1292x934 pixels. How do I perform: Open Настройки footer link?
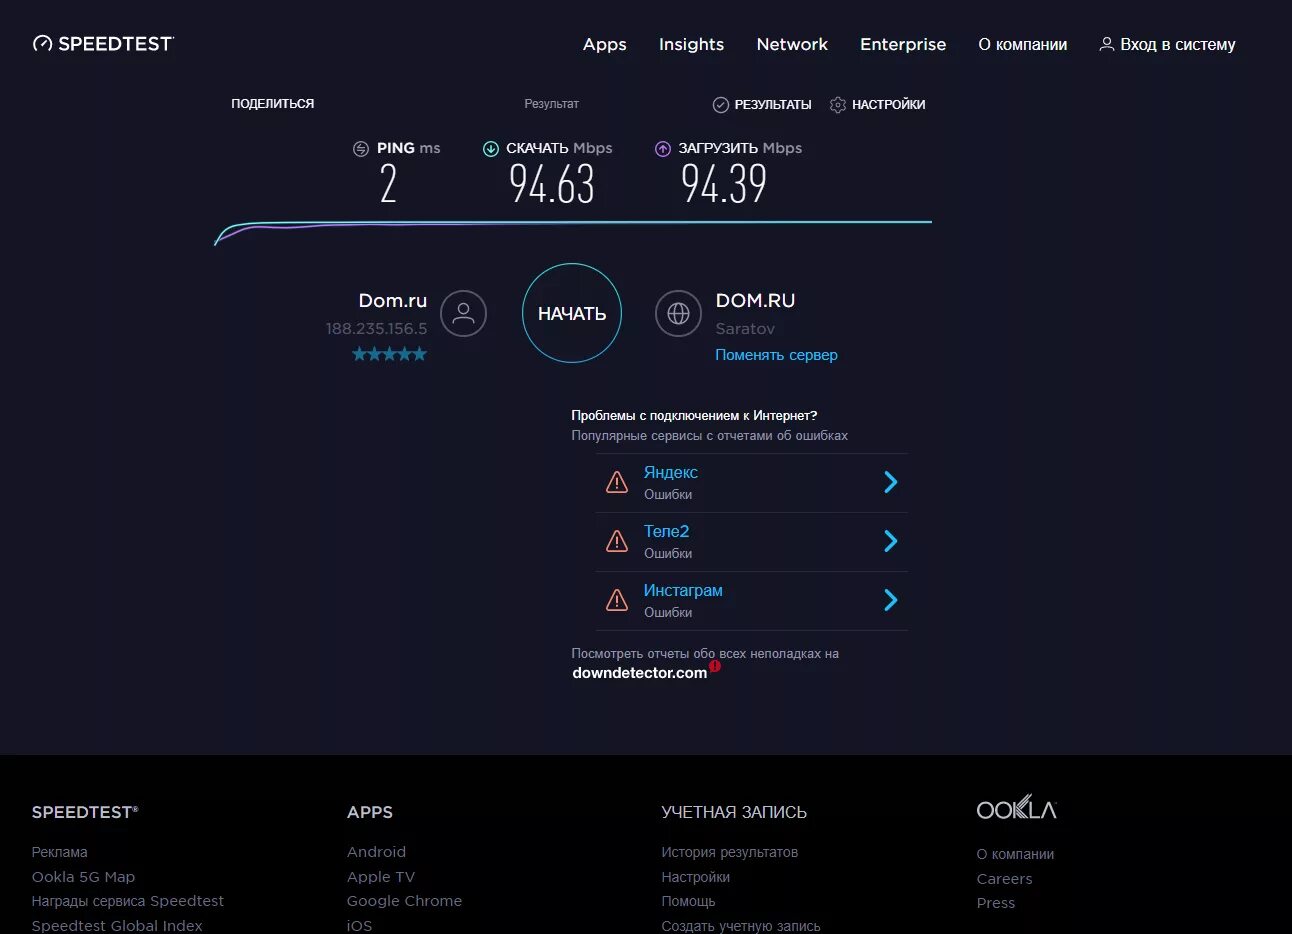coord(695,877)
